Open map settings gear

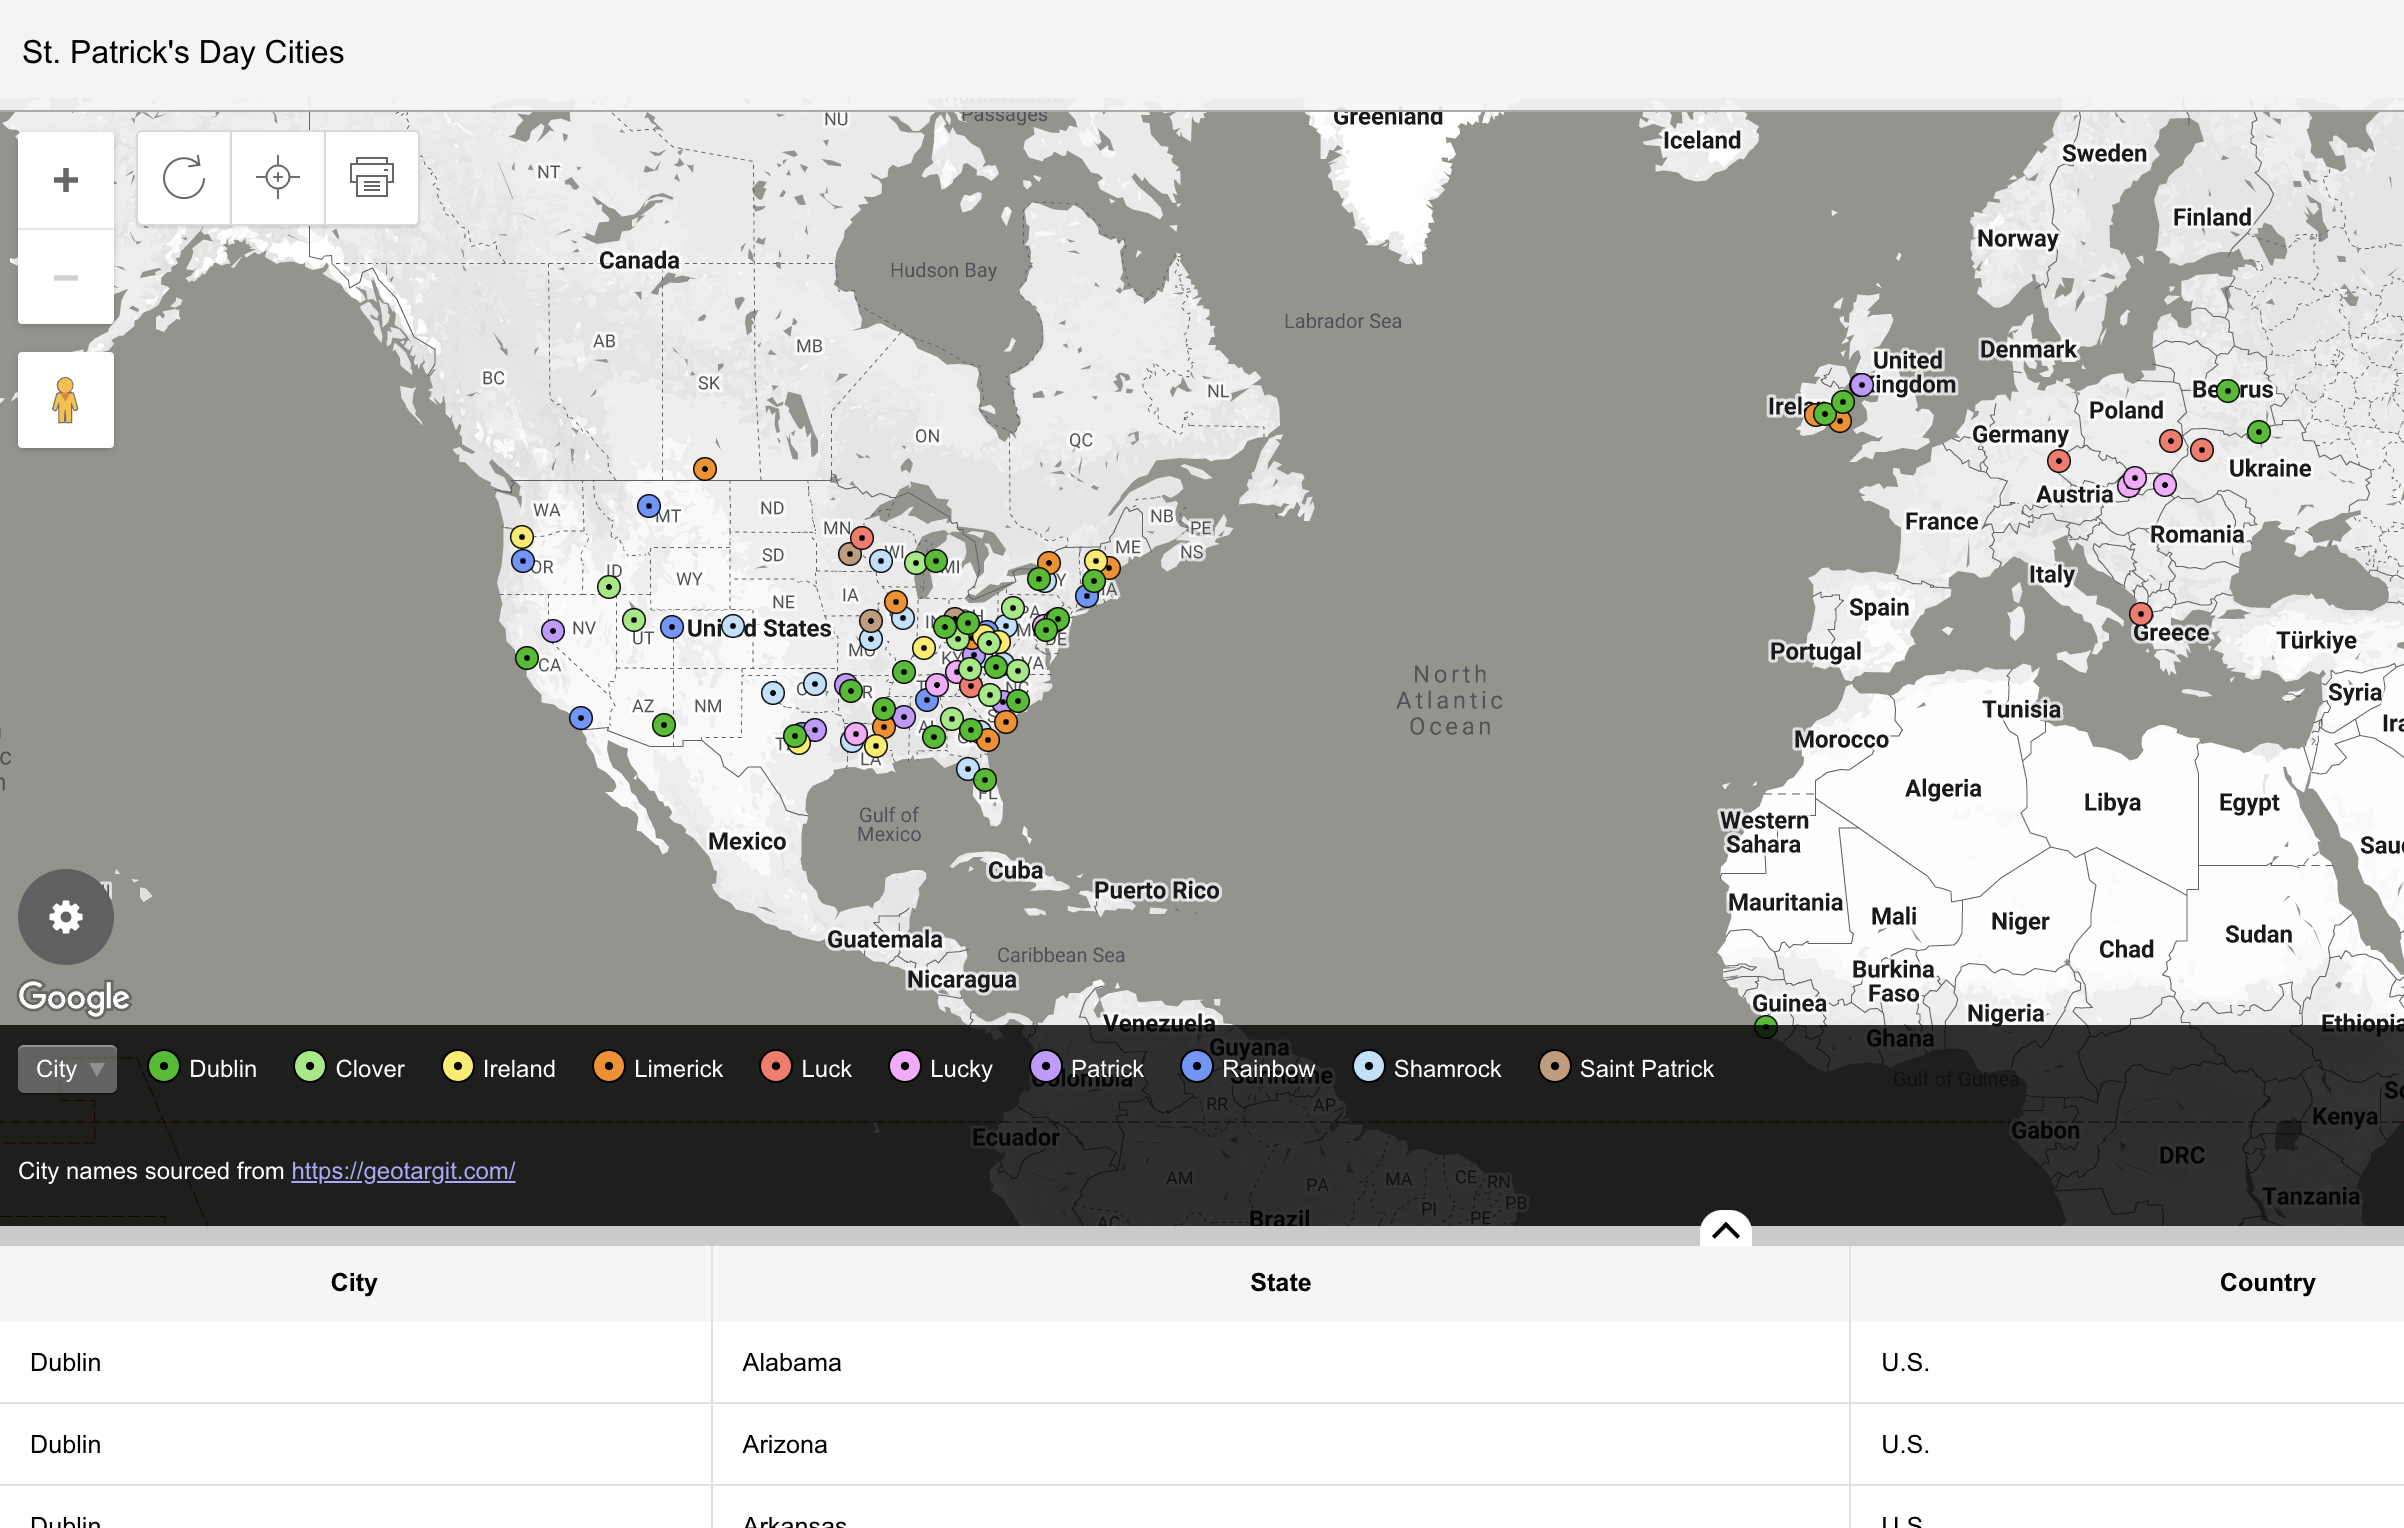tap(66, 916)
